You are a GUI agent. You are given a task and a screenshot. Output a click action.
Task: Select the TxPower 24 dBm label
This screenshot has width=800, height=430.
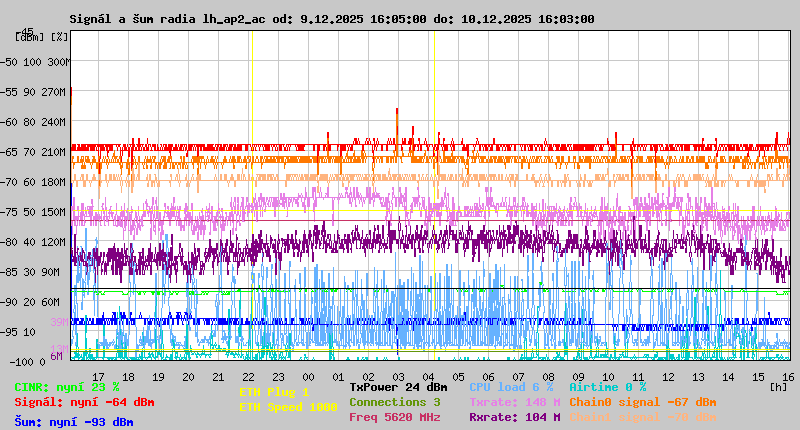click(398, 387)
